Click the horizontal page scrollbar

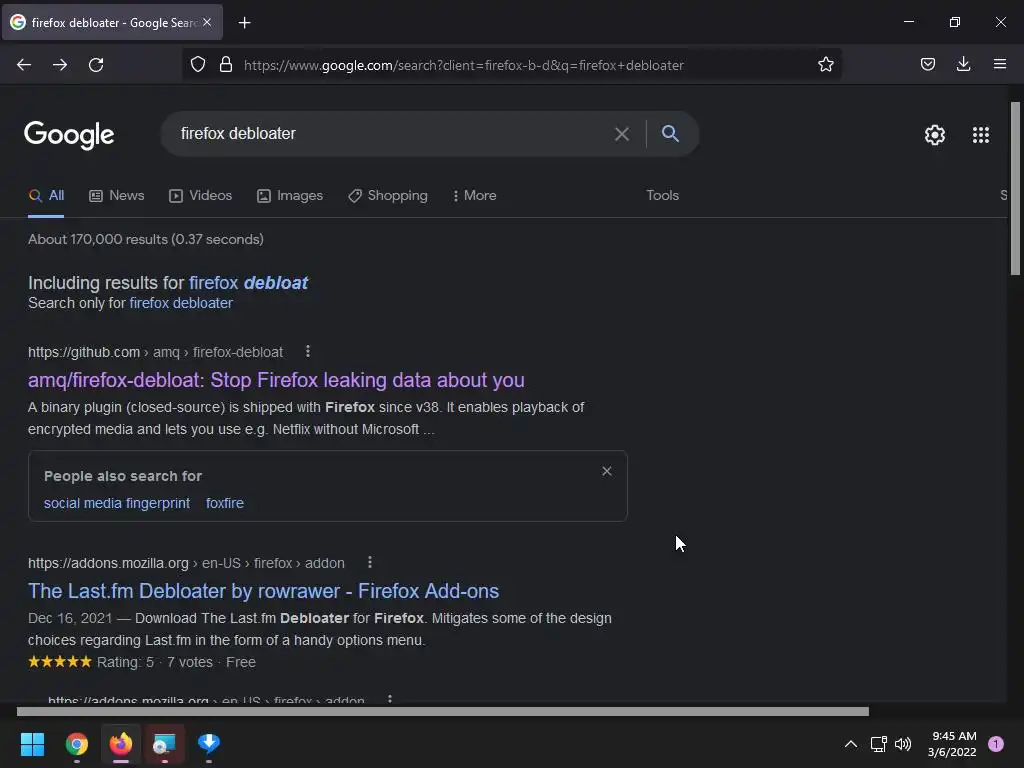pyautogui.click(x=443, y=711)
